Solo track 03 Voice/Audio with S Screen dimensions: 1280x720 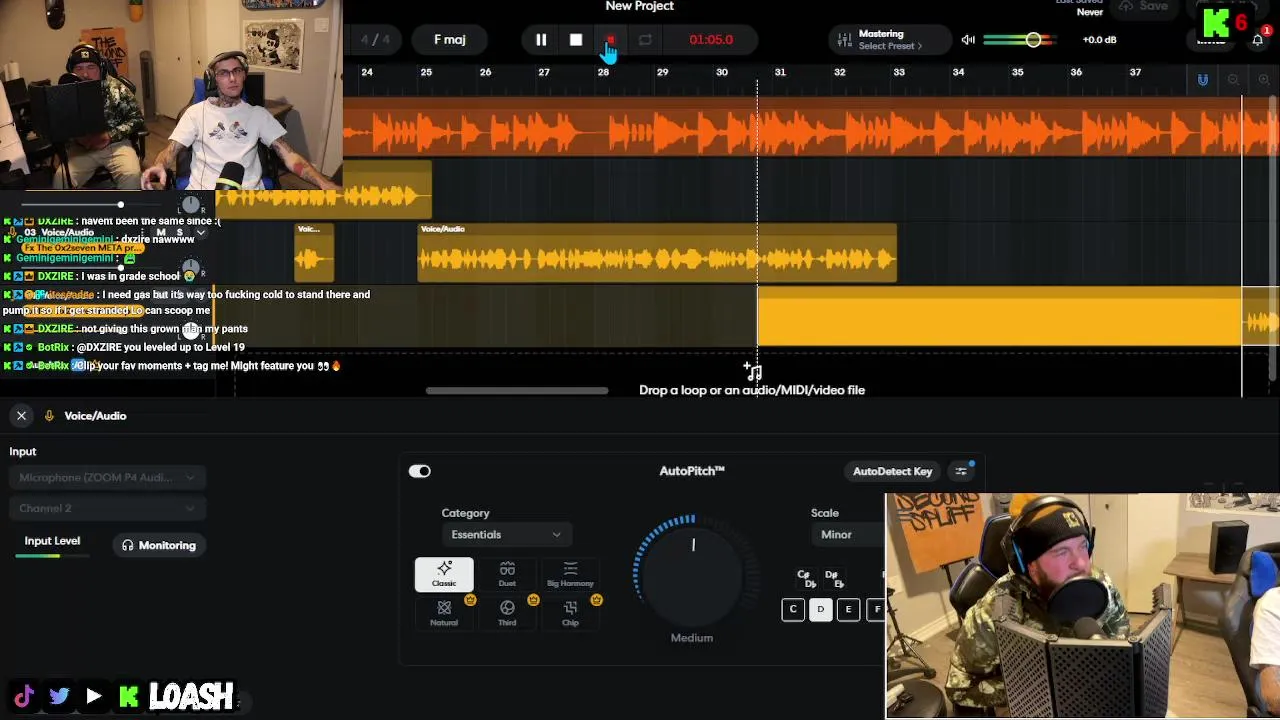(181, 232)
